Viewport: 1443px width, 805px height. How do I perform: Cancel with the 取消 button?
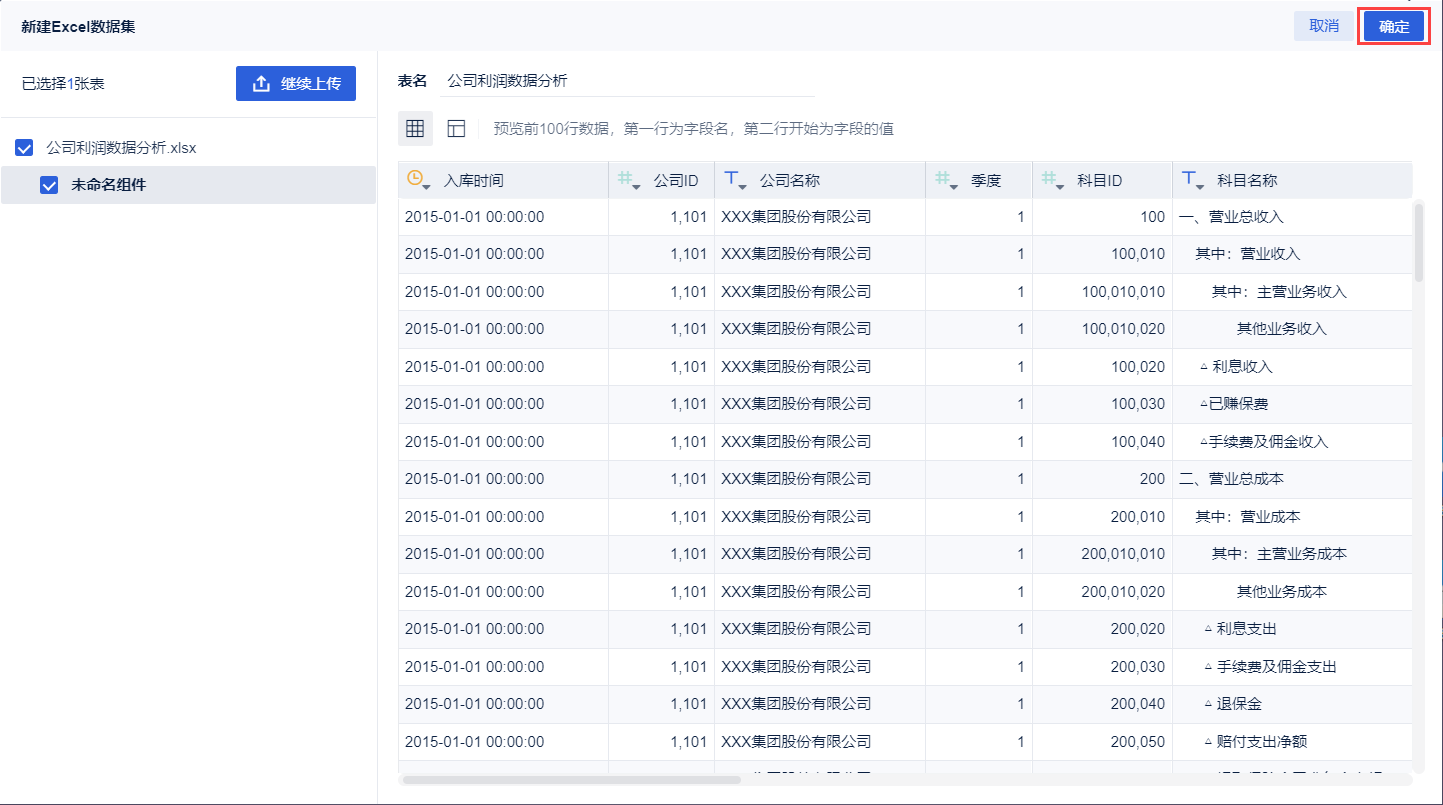pos(1324,27)
